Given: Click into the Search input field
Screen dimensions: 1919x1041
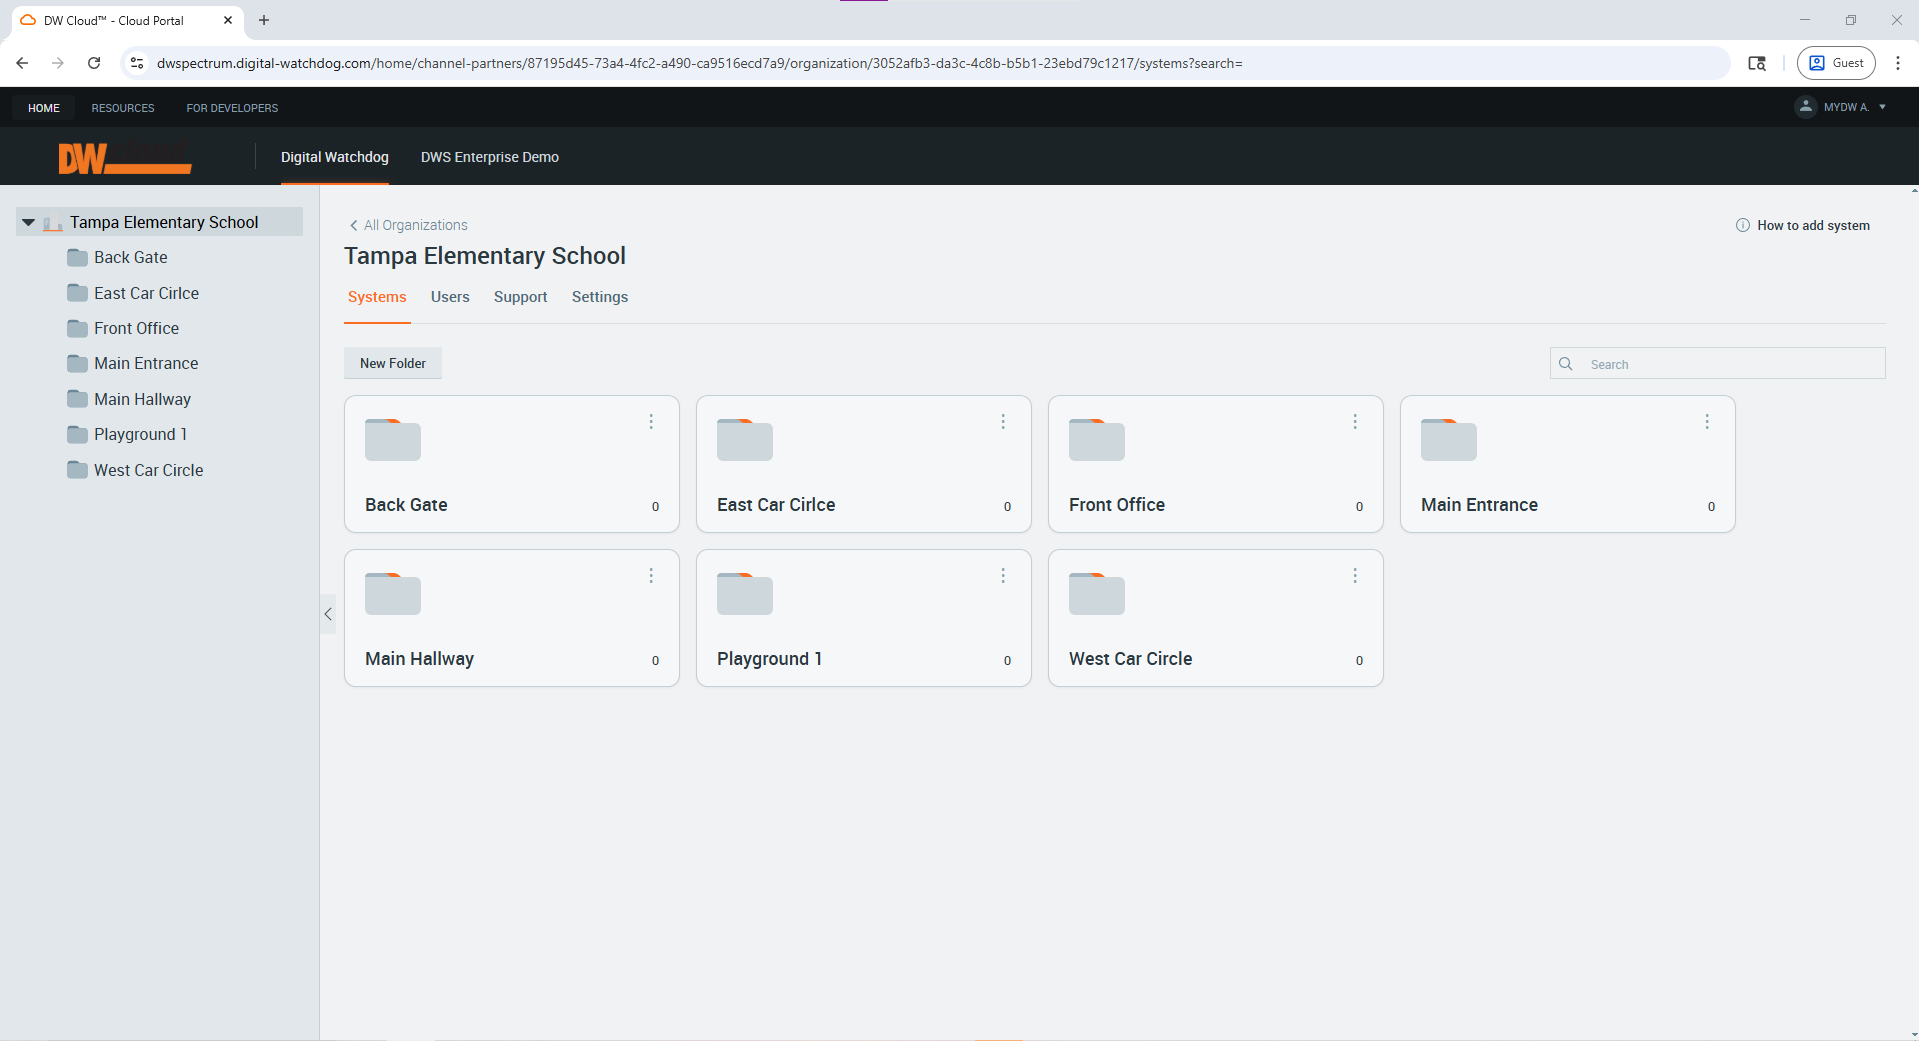Looking at the screenshot, I should pyautogui.click(x=1718, y=363).
